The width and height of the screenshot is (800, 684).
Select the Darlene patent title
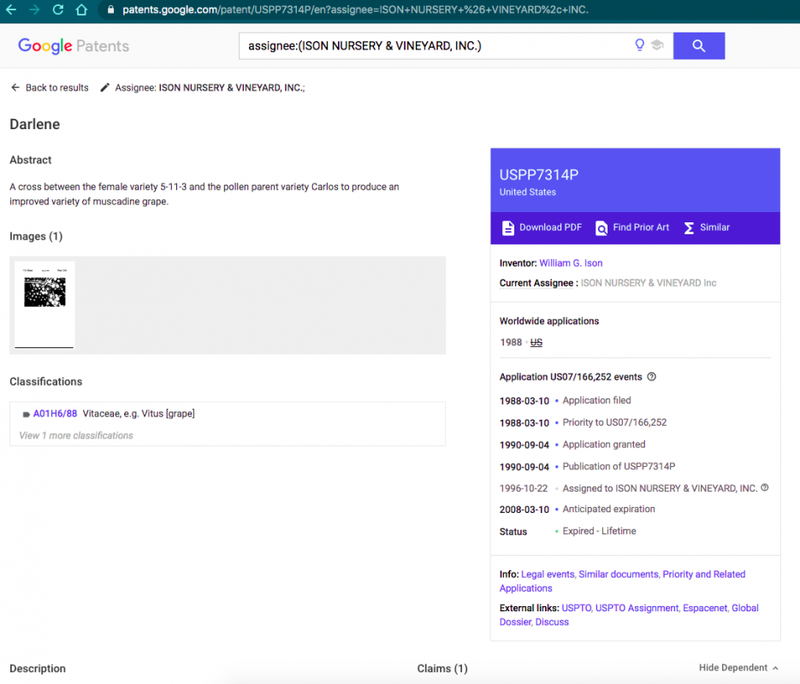tap(35, 124)
